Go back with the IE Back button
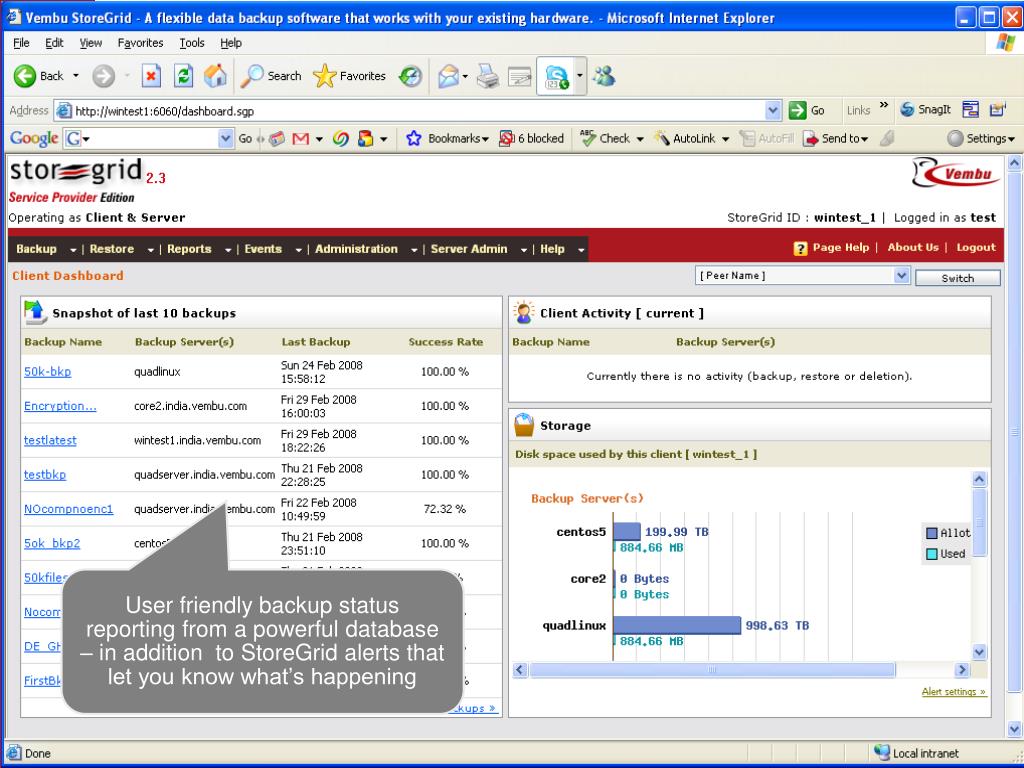 tap(38, 76)
